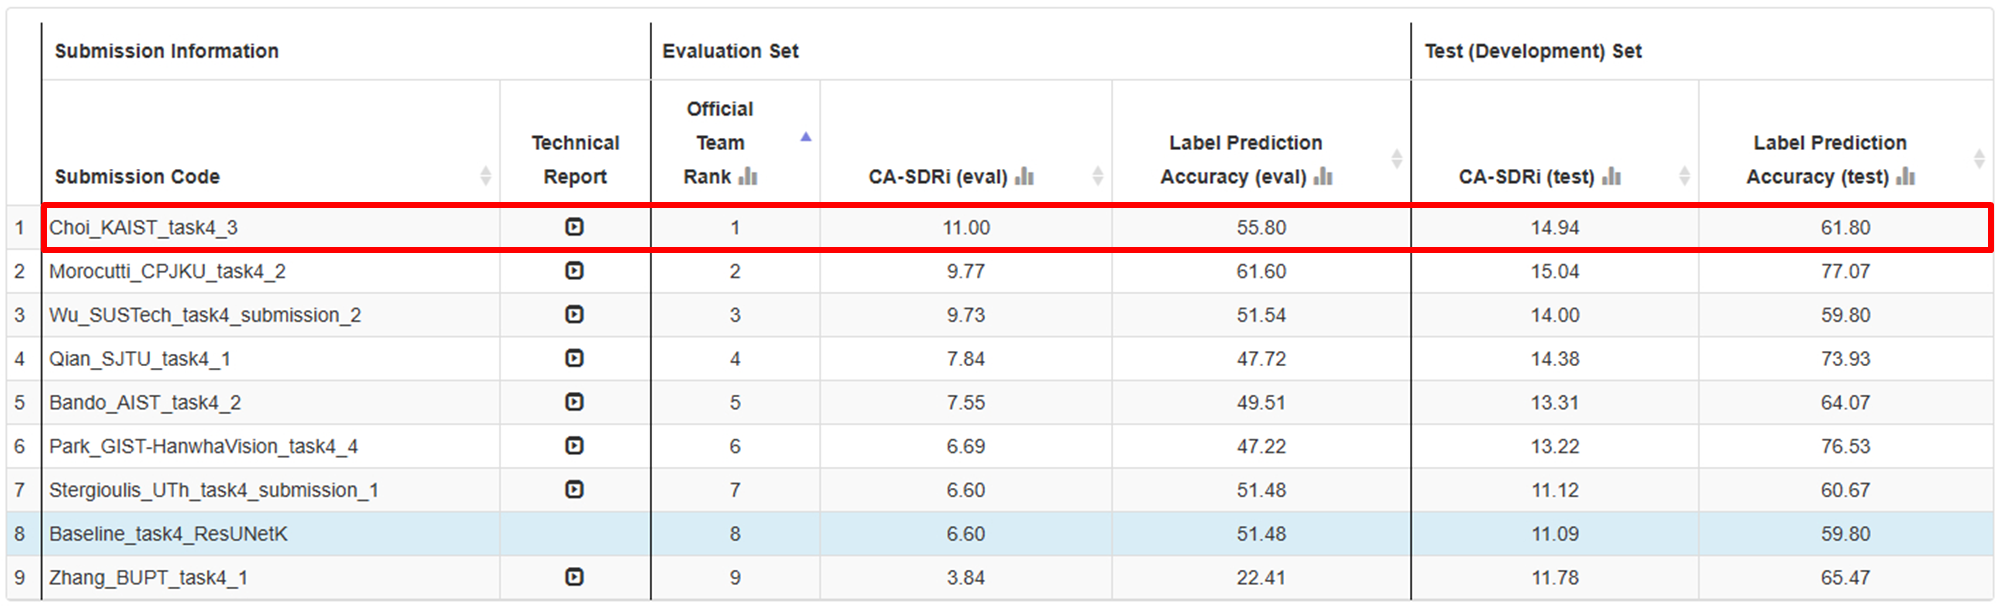Open technical report for Wu_SUSTech submission
Viewport: 2000px width, 607px height.
(x=574, y=315)
